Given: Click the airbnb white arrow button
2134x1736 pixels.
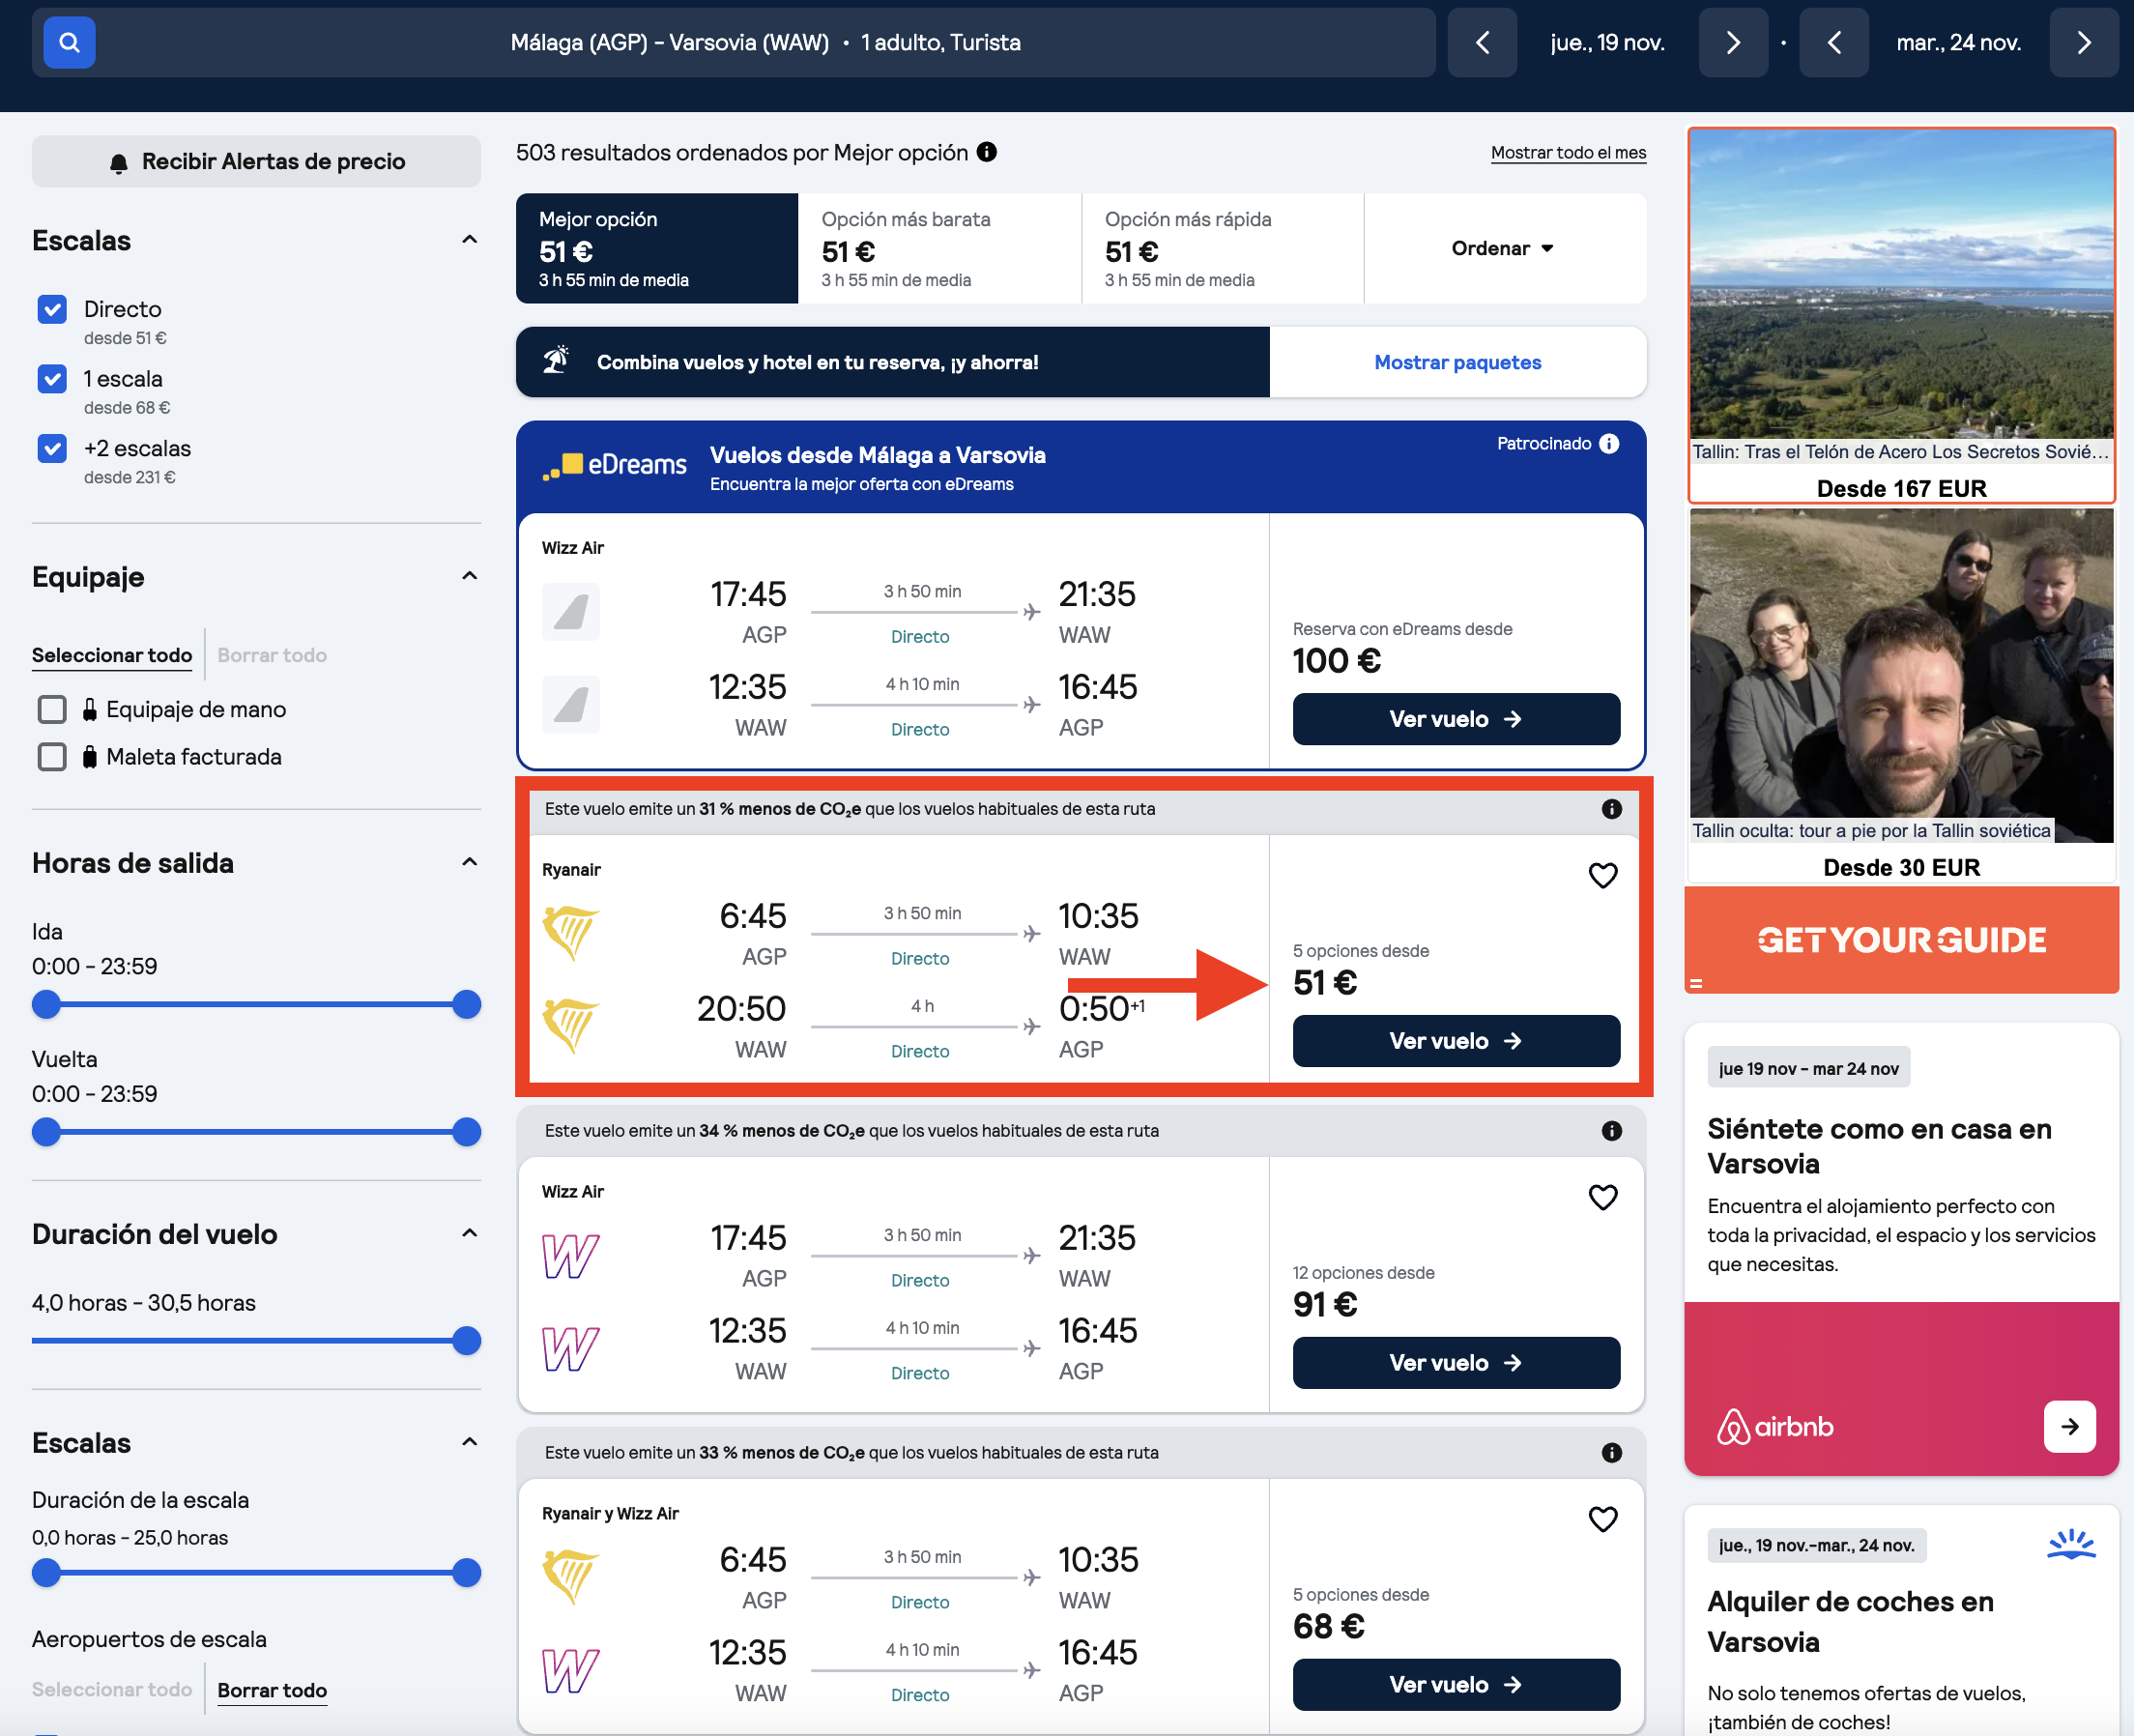Looking at the screenshot, I should [x=2070, y=1426].
